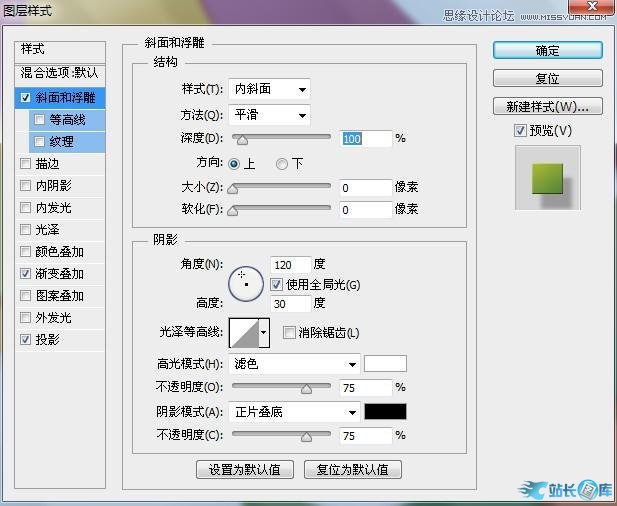Open the gloss contour picker arrow
Viewport: 617px width, 506px height.
click(x=265, y=332)
